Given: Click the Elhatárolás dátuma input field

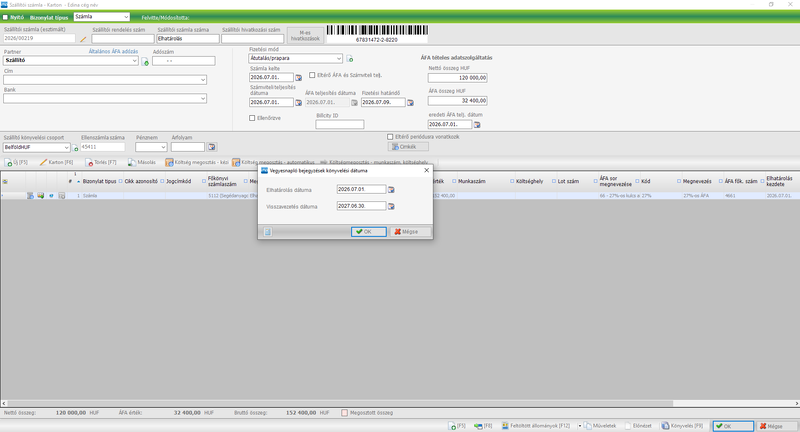Looking at the screenshot, I should [x=361, y=189].
